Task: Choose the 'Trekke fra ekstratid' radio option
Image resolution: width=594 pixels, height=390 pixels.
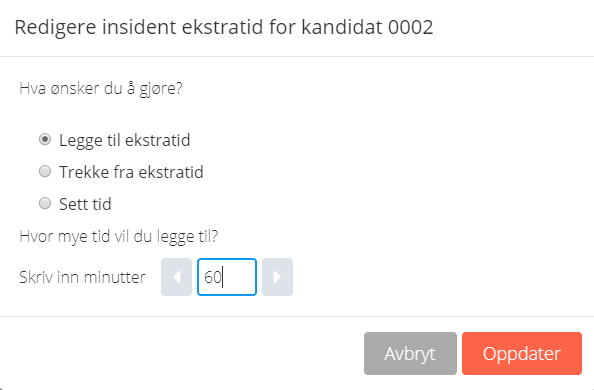Action: pos(45,171)
